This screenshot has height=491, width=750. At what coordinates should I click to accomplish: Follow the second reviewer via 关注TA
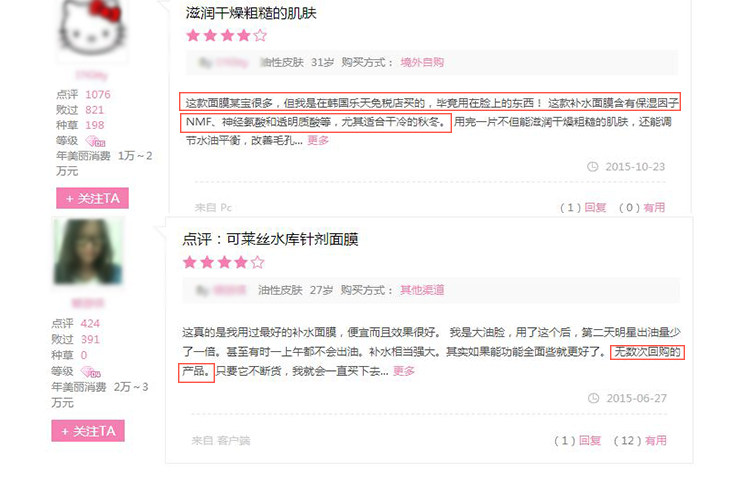88,431
